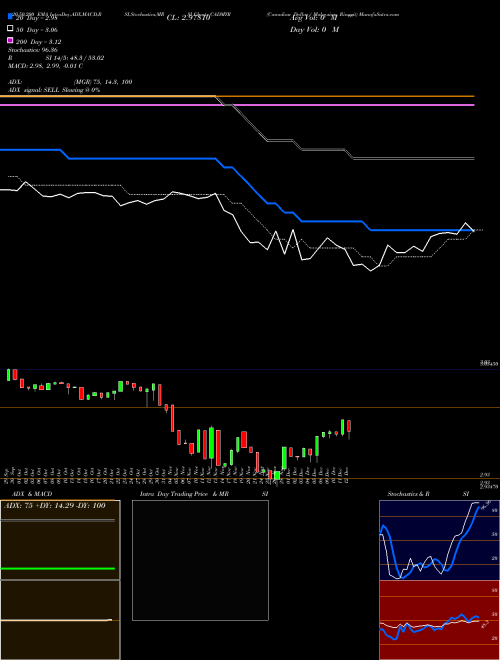Click the empty Intra Day Trading chart box
The width and height of the screenshot is (500, 660).
click(200, 560)
